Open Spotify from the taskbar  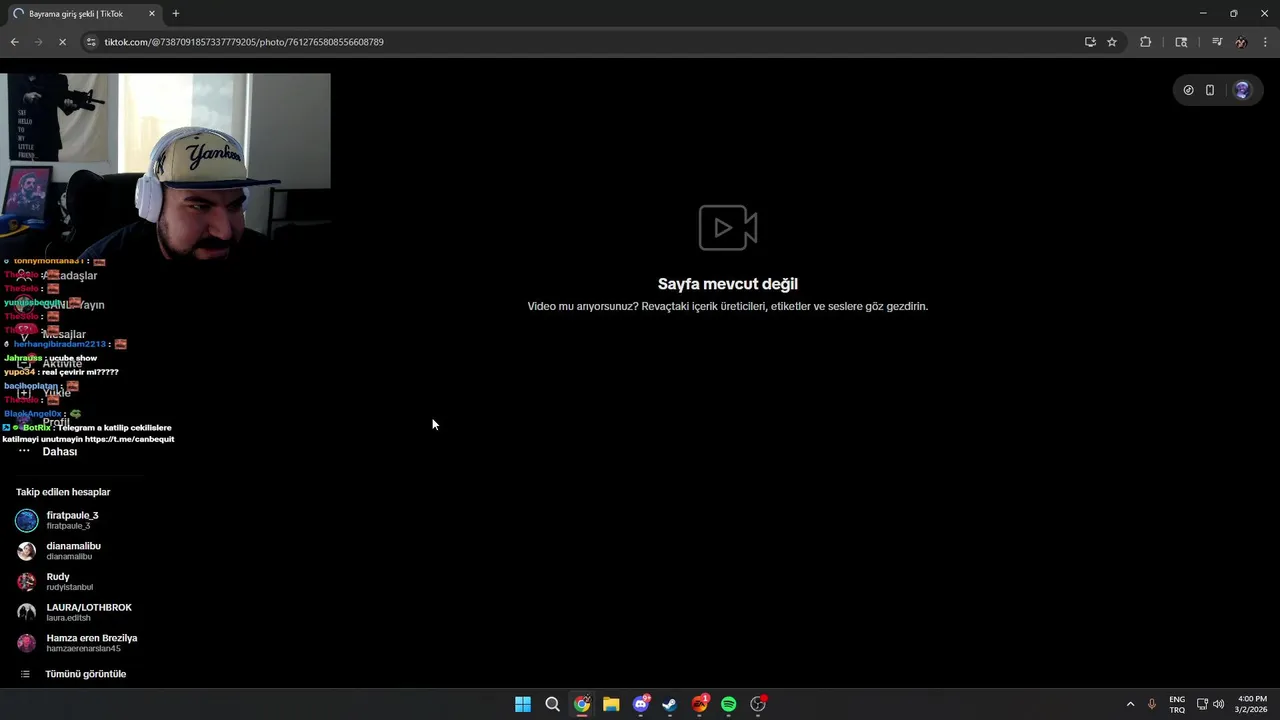click(x=729, y=704)
